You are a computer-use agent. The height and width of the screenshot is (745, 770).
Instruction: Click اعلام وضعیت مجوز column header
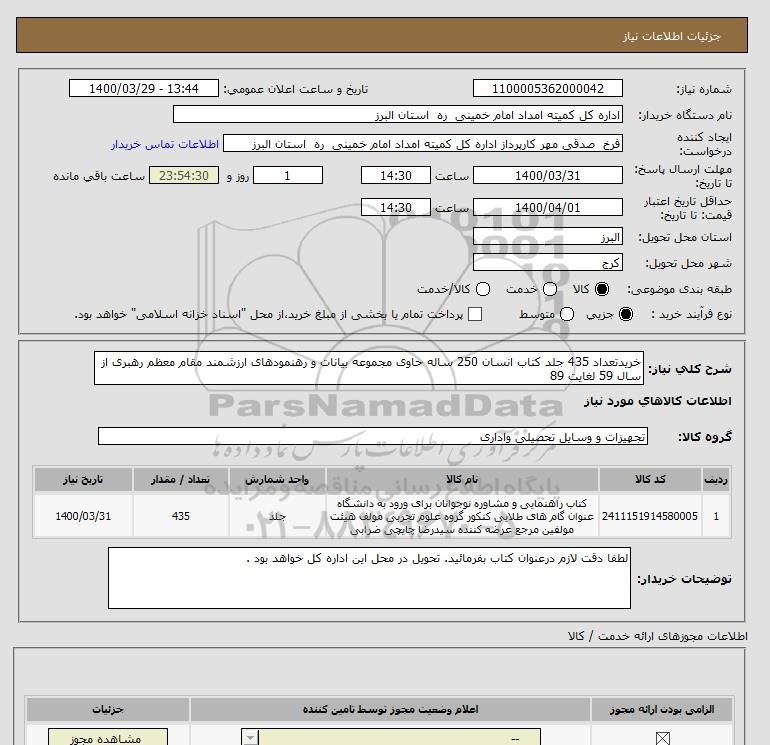(x=390, y=710)
